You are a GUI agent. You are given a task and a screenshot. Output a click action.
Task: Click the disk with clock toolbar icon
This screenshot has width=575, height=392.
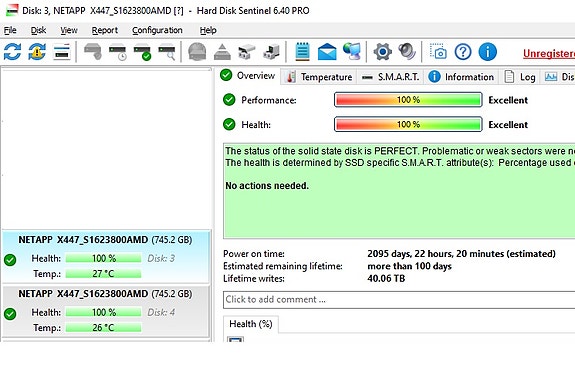point(117,52)
